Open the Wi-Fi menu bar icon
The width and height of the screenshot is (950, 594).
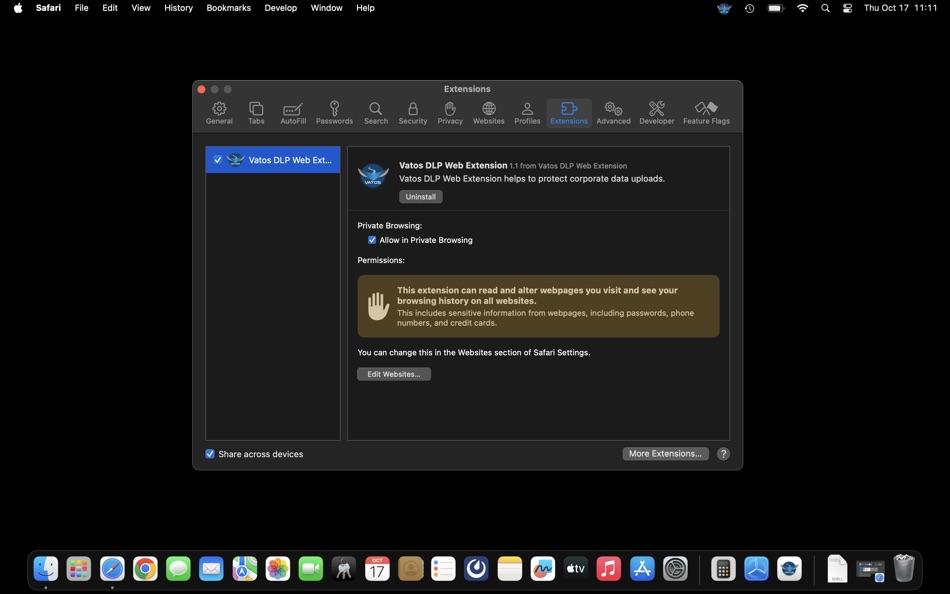tap(802, 8)
